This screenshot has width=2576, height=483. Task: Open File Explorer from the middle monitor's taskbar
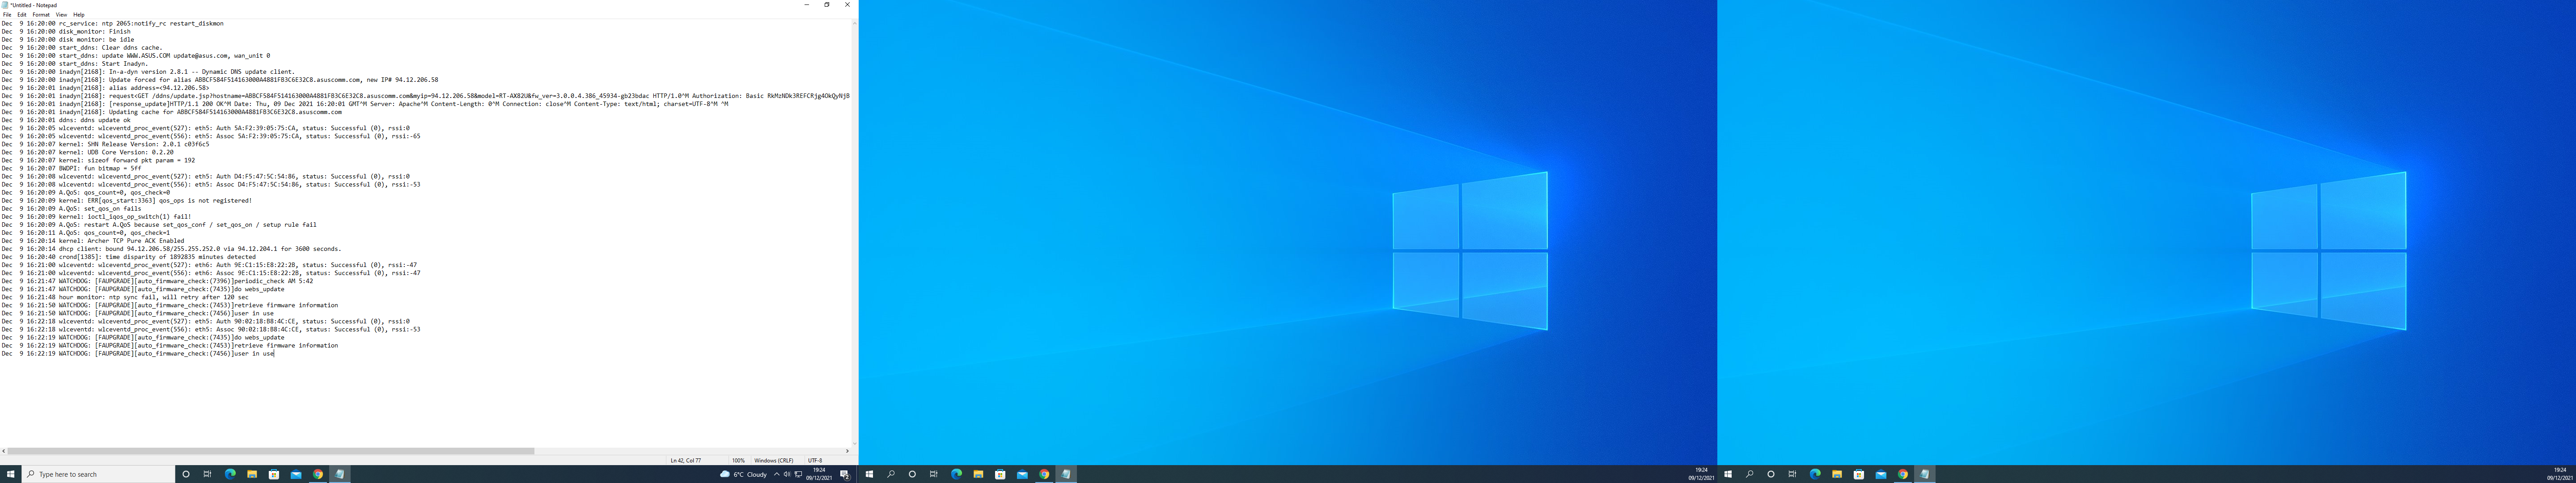pos(978,474)
